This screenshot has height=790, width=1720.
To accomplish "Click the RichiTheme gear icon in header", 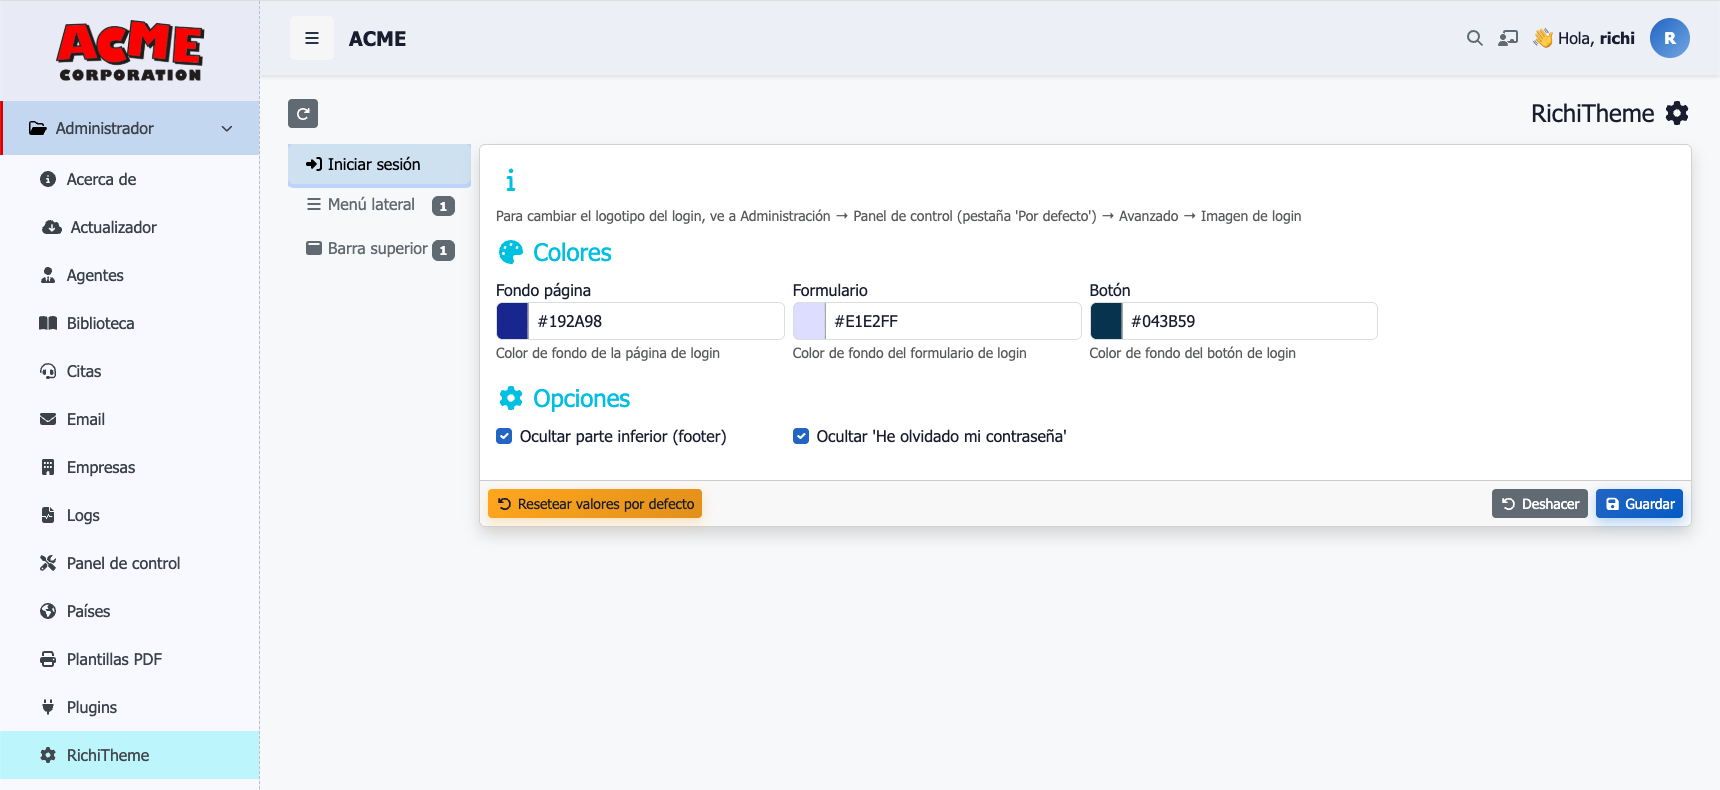I will pos(1677,113).
